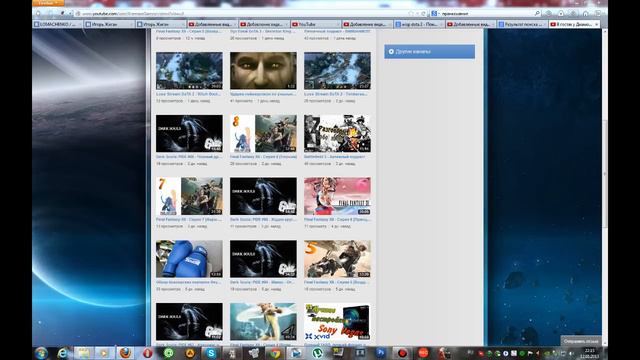Viewport: 640px width, 360px height.
Task: Switch to the игор dota 2 search tab
Action: coord(419,24)
